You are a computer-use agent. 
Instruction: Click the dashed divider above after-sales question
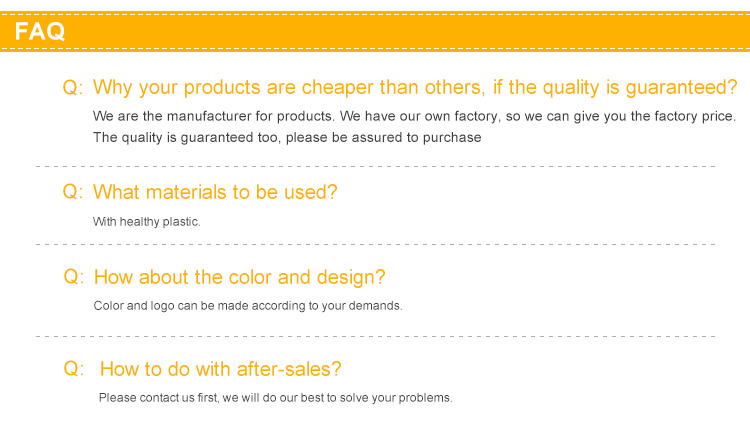tap(375, 337)
